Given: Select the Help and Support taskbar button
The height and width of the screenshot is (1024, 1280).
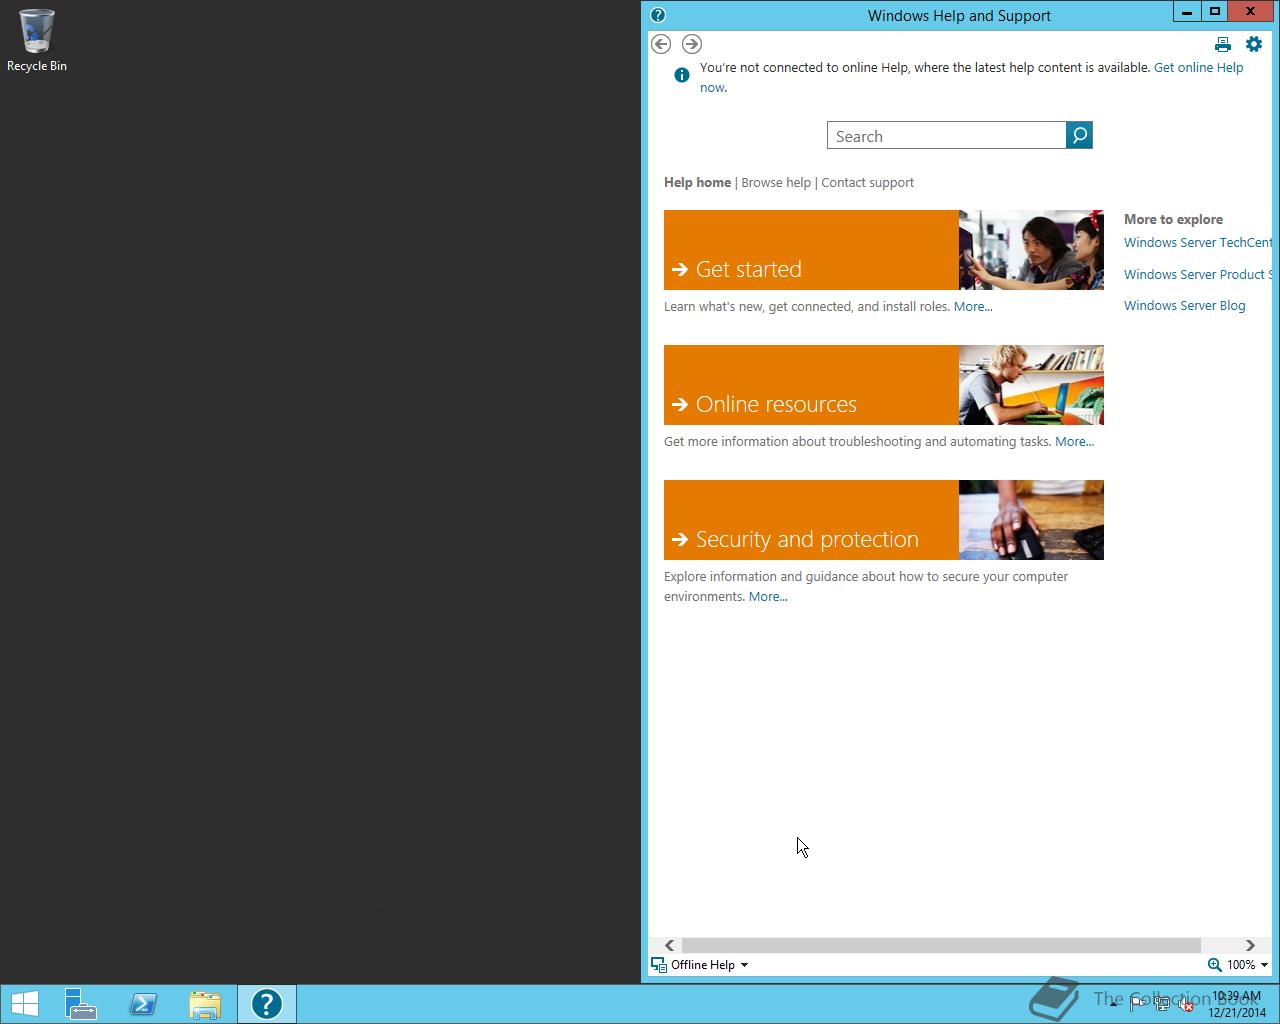Looking at the screenshot, I should [x=267, y=1004].
